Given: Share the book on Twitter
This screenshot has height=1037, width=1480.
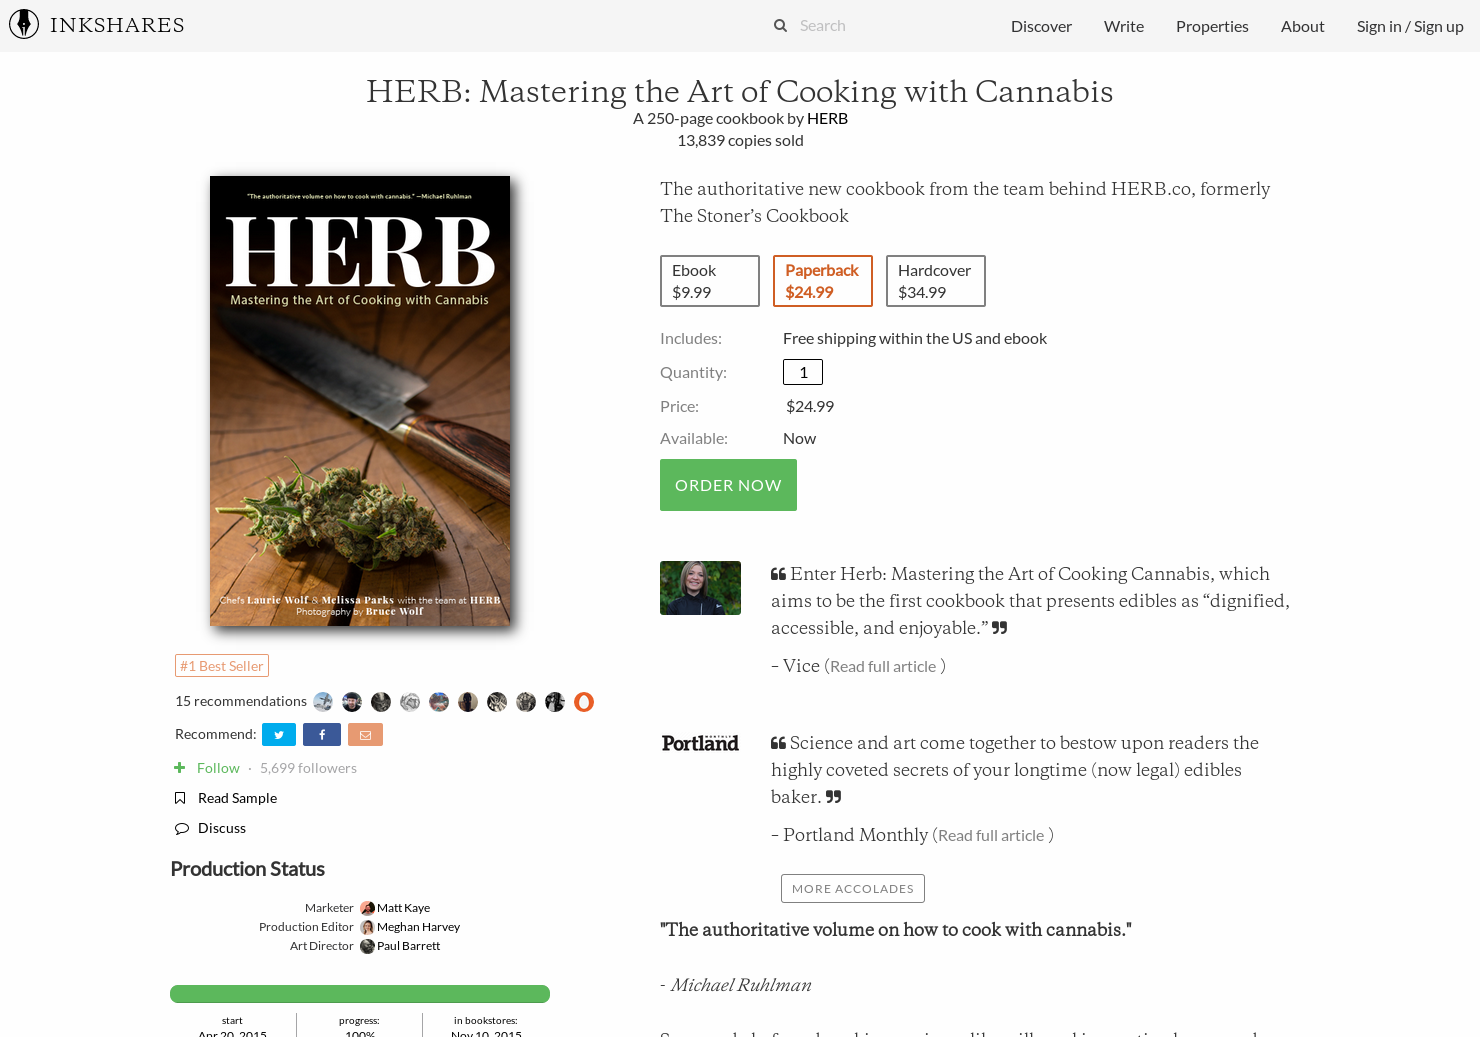Looking at the screenshot, I should [278, 734].
